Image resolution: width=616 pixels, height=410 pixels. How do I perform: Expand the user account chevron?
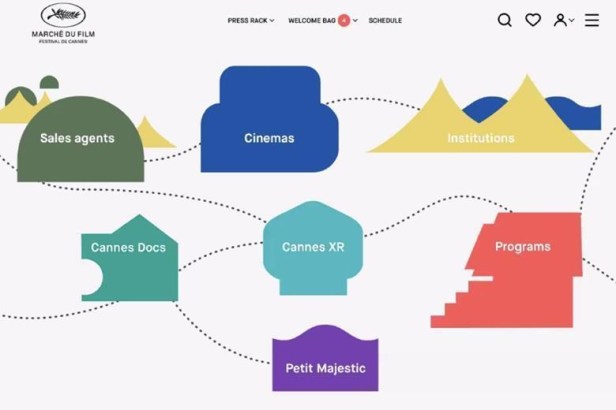[x=571, y=21]
